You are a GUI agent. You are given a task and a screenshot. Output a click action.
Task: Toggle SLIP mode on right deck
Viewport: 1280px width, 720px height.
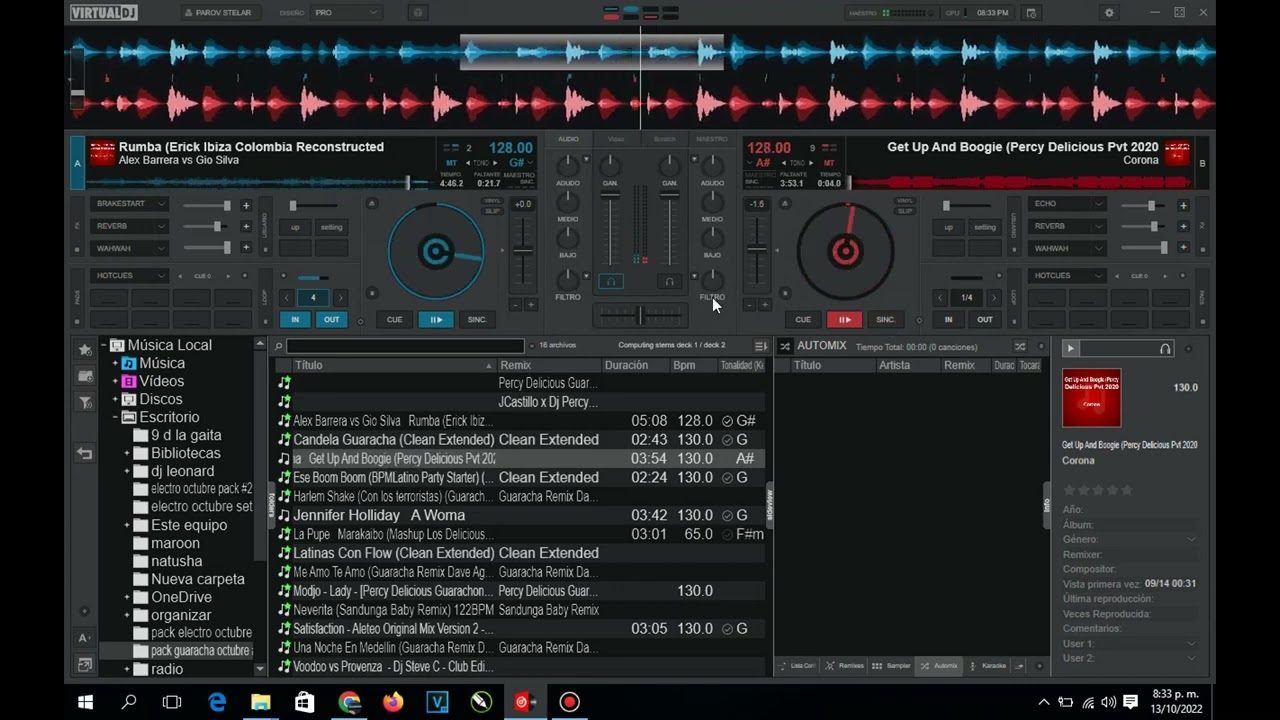coord(905,211)
